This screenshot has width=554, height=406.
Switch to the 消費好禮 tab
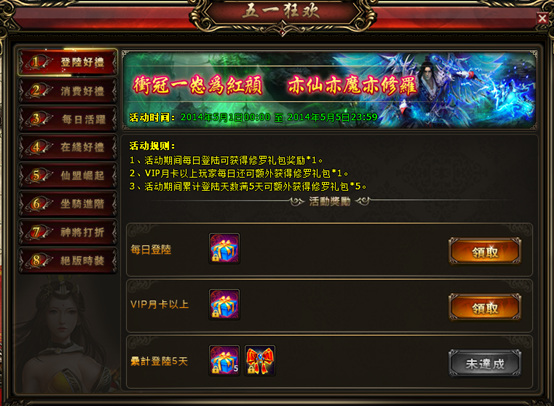pyautogui.click(x=67, y=91)
